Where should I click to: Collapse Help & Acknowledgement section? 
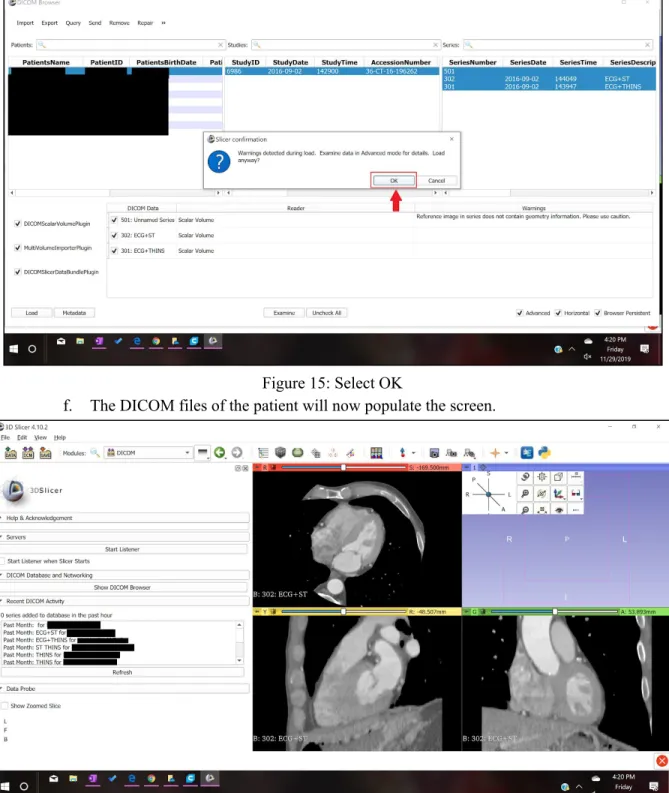click(x=124, y=518)
